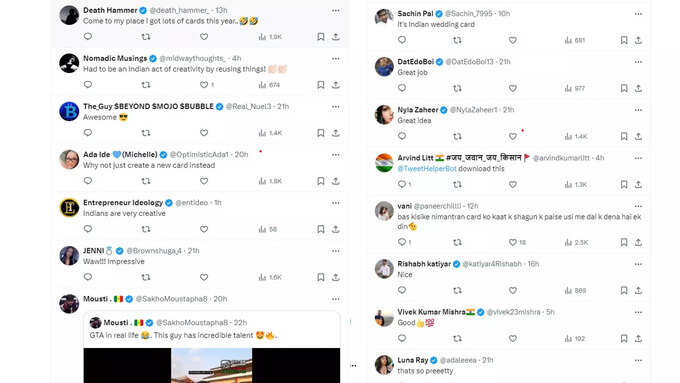
Task: Bookmark Vivek Kumar Mishra's 'Good' tweet
Action: click(x=624, y=338)
